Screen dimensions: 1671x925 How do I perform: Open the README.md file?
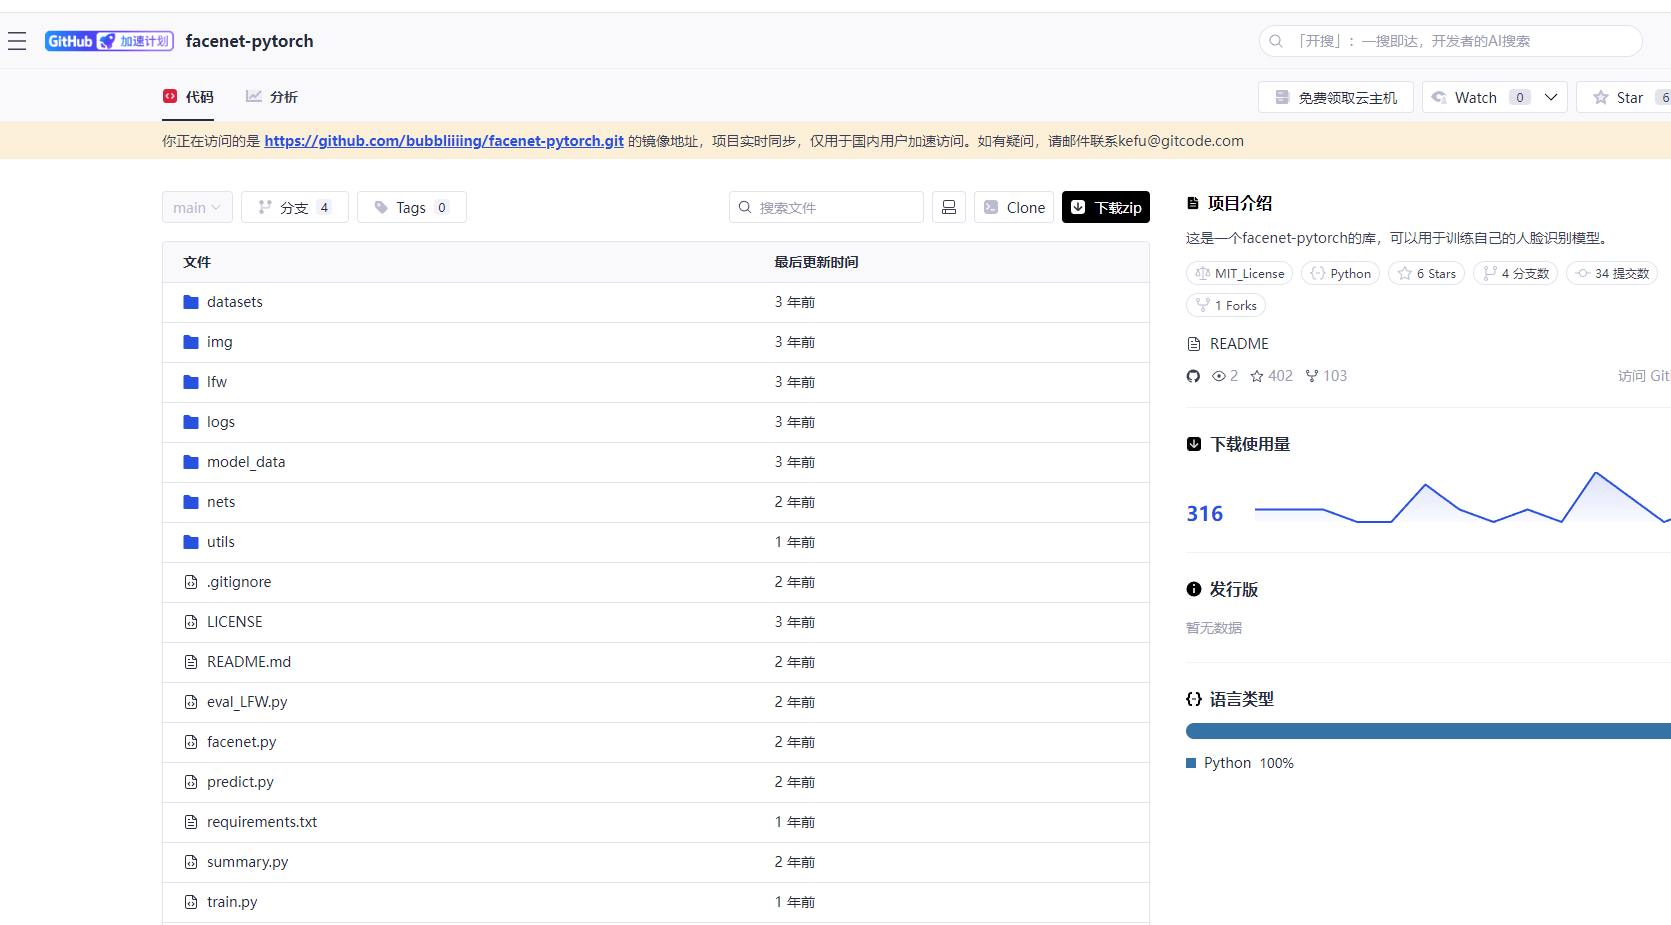tap(249, 662)
